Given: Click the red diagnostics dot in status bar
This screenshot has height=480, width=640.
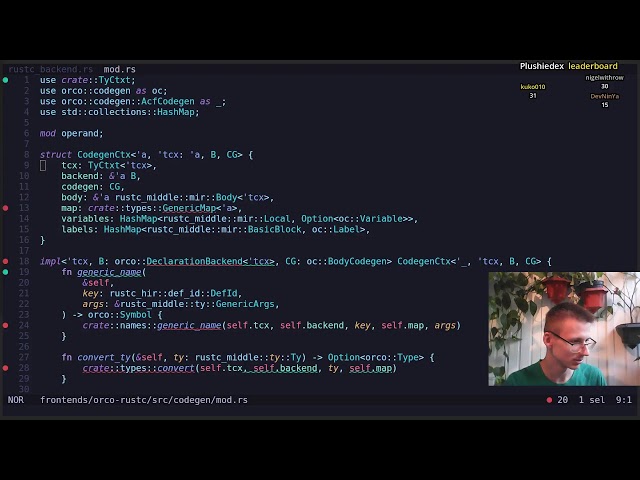Looking at the screenshot, I should point(549,400).
